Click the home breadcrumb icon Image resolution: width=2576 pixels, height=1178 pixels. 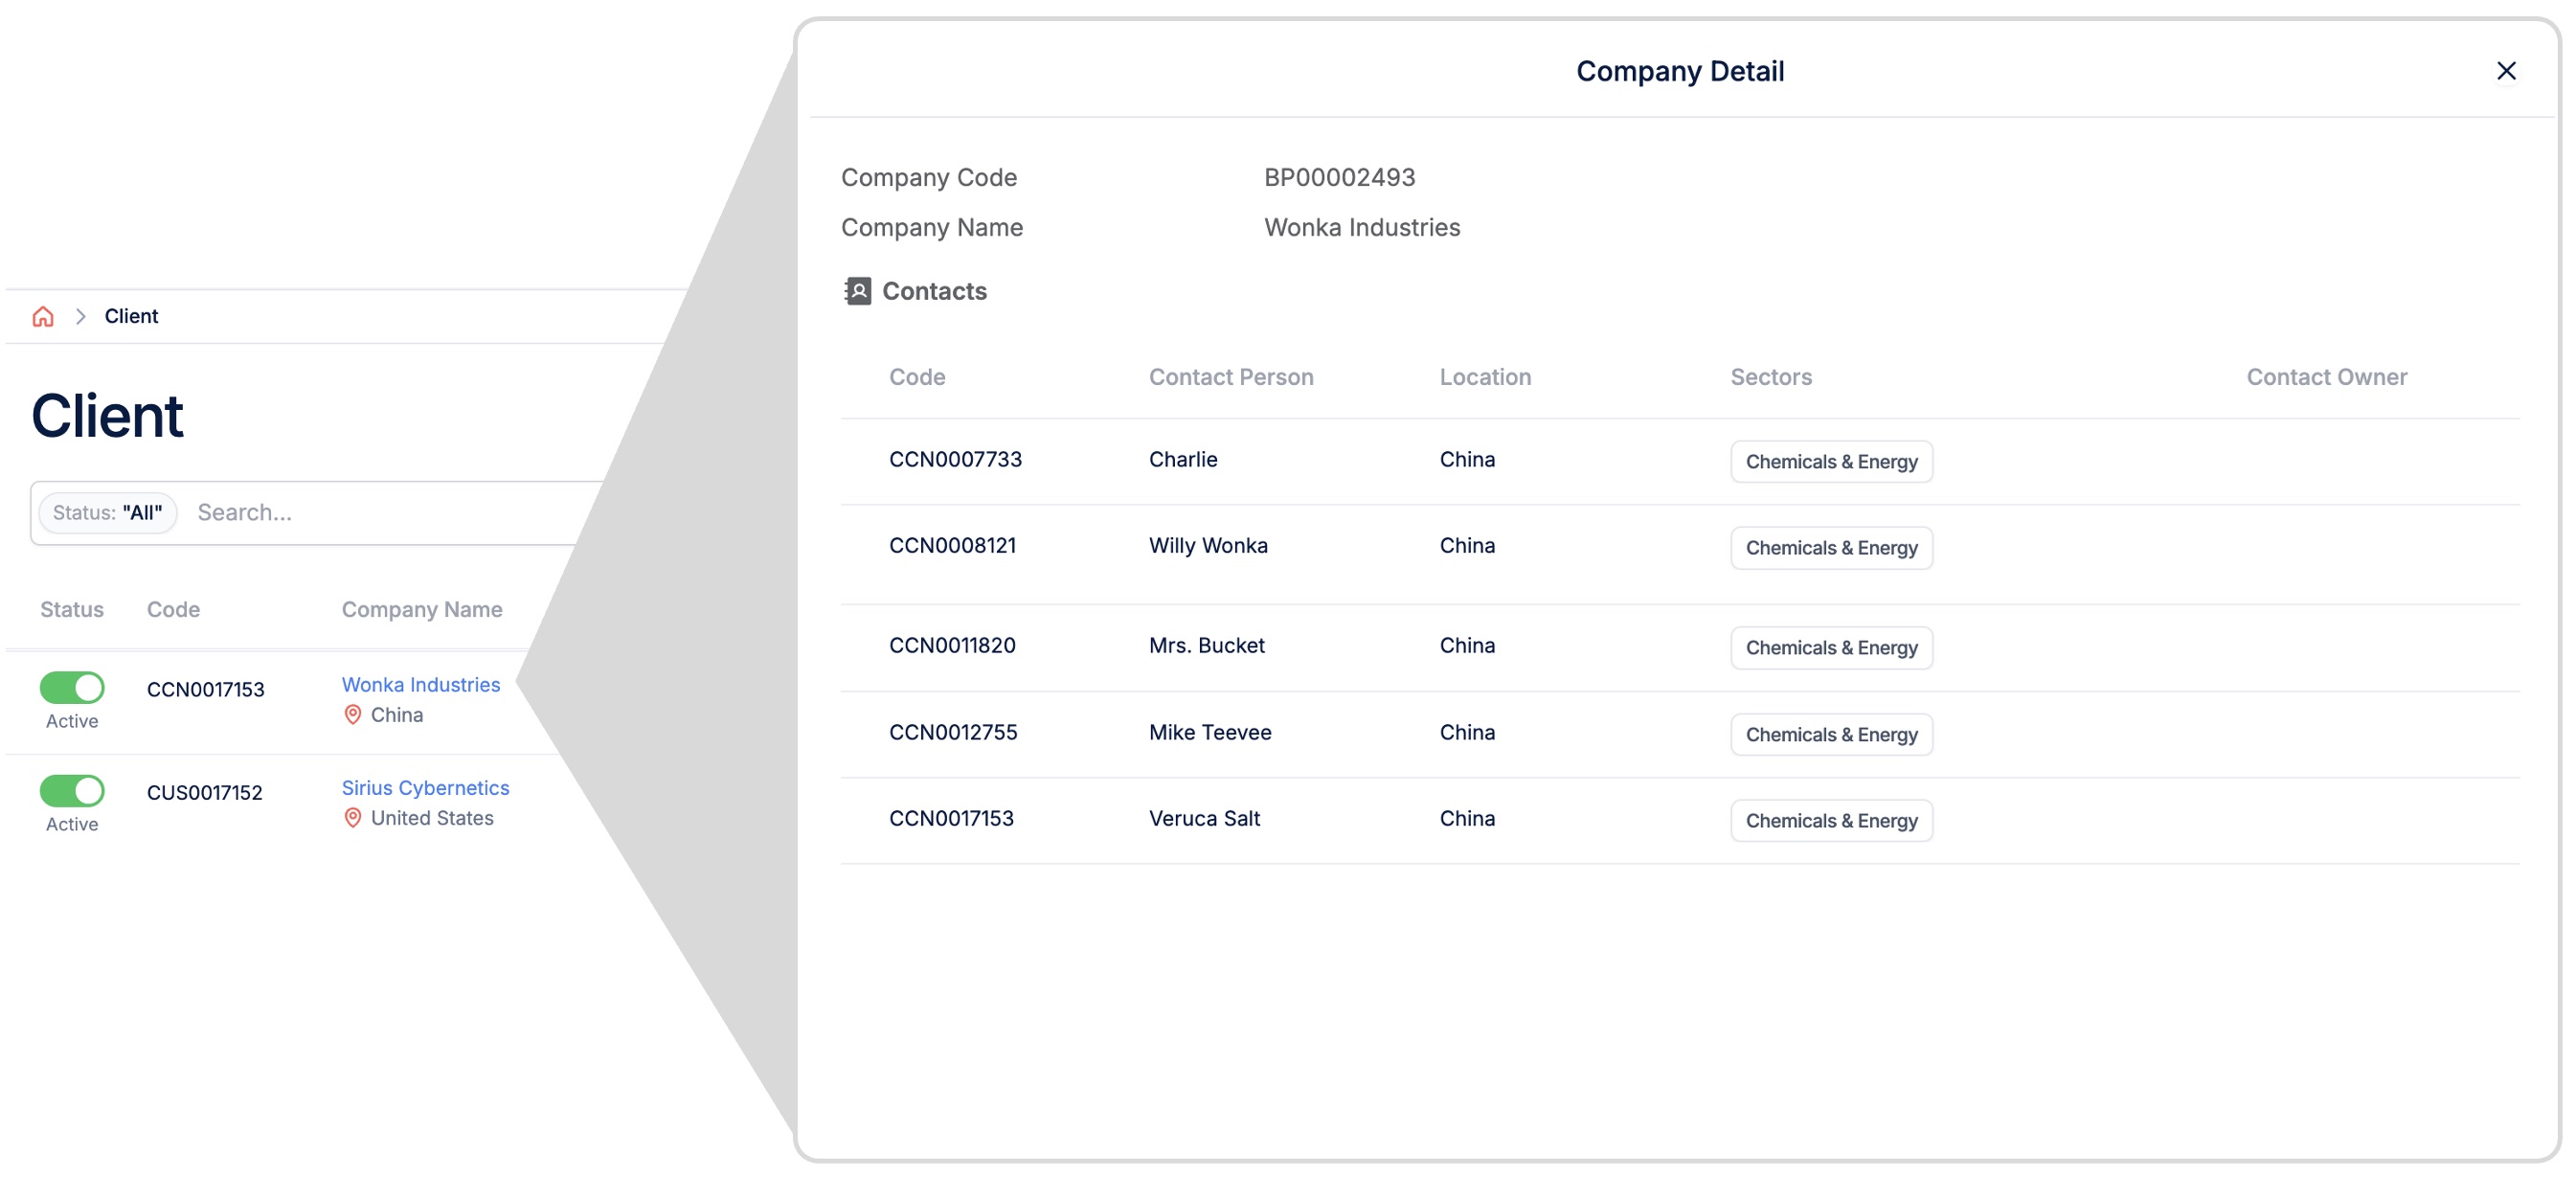coord(43,316)
